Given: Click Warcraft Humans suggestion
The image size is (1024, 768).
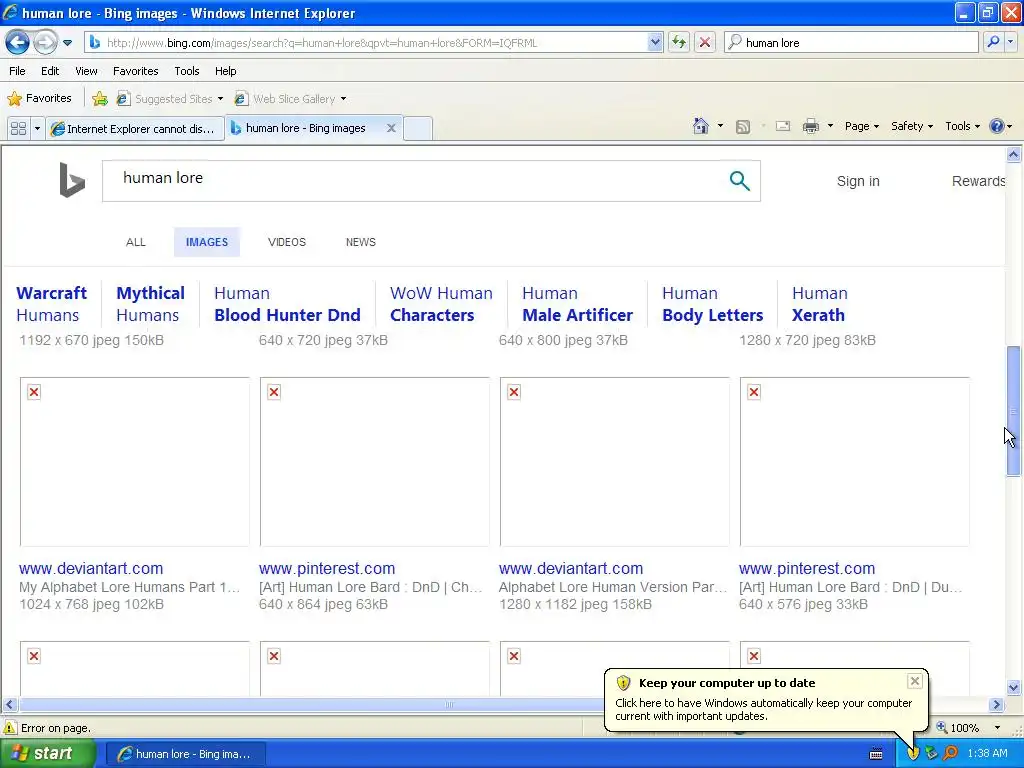Looking at the screenshot, I should (x=52, y=304).
